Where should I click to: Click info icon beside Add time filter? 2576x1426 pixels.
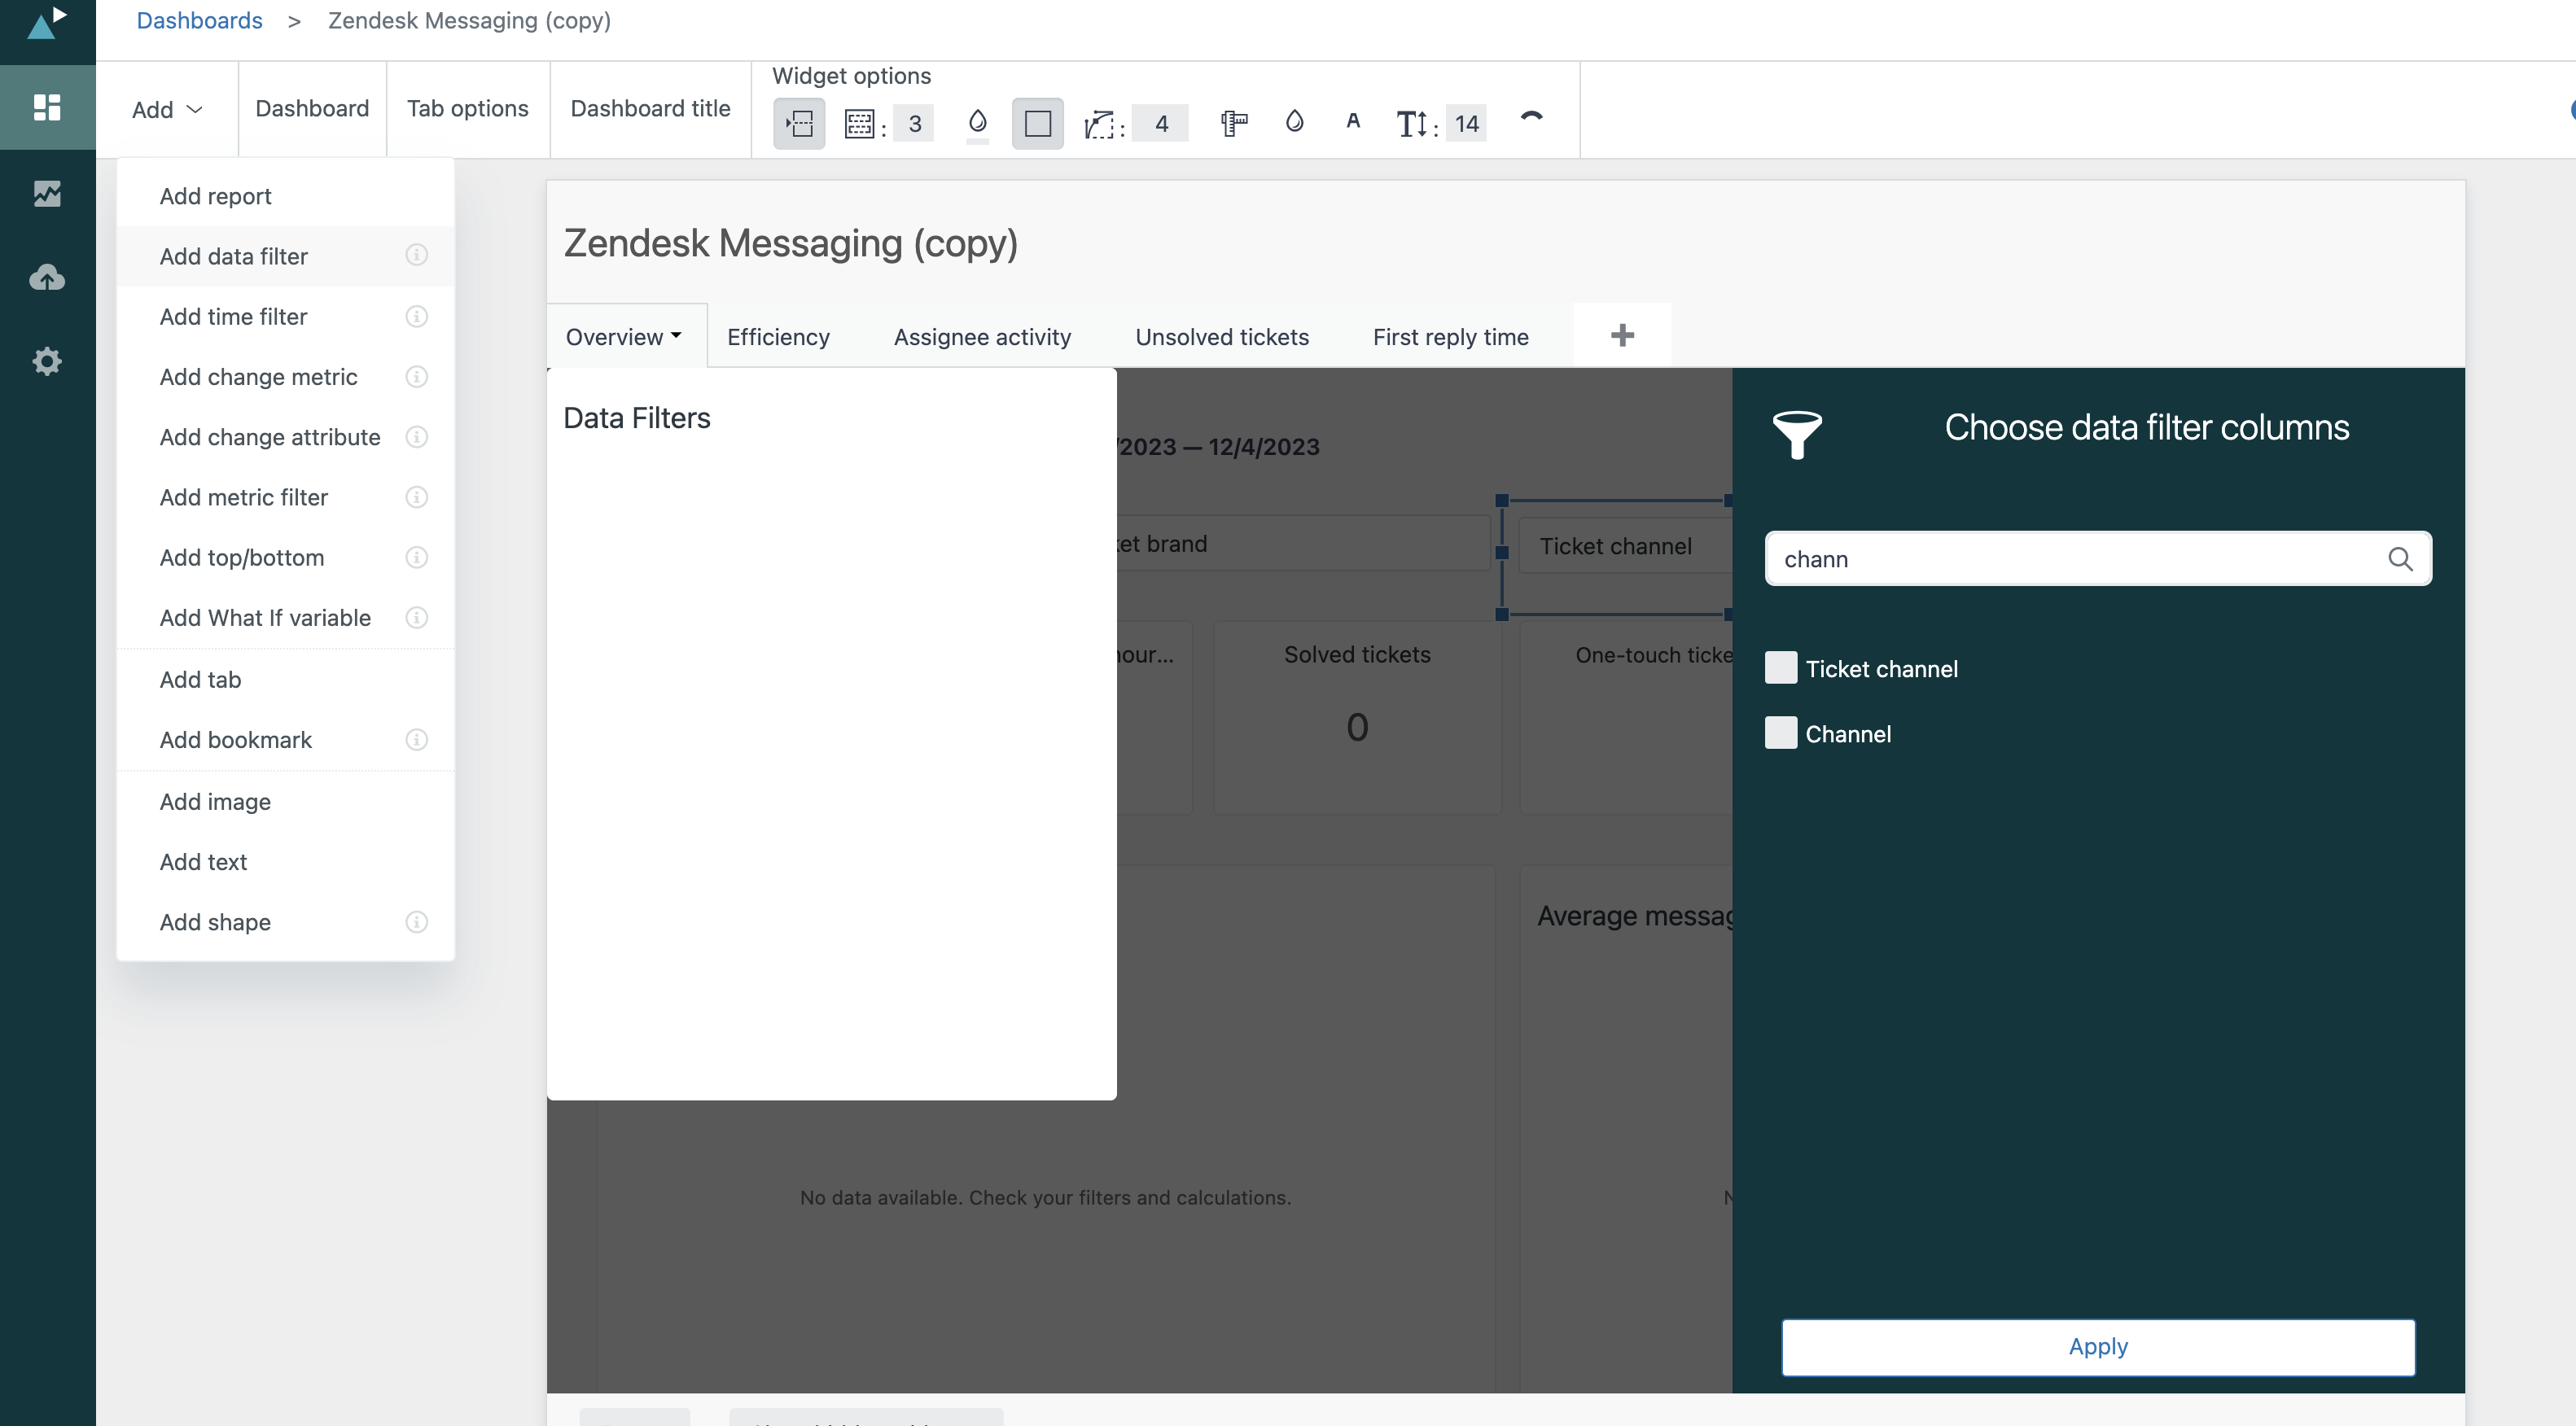416,317
